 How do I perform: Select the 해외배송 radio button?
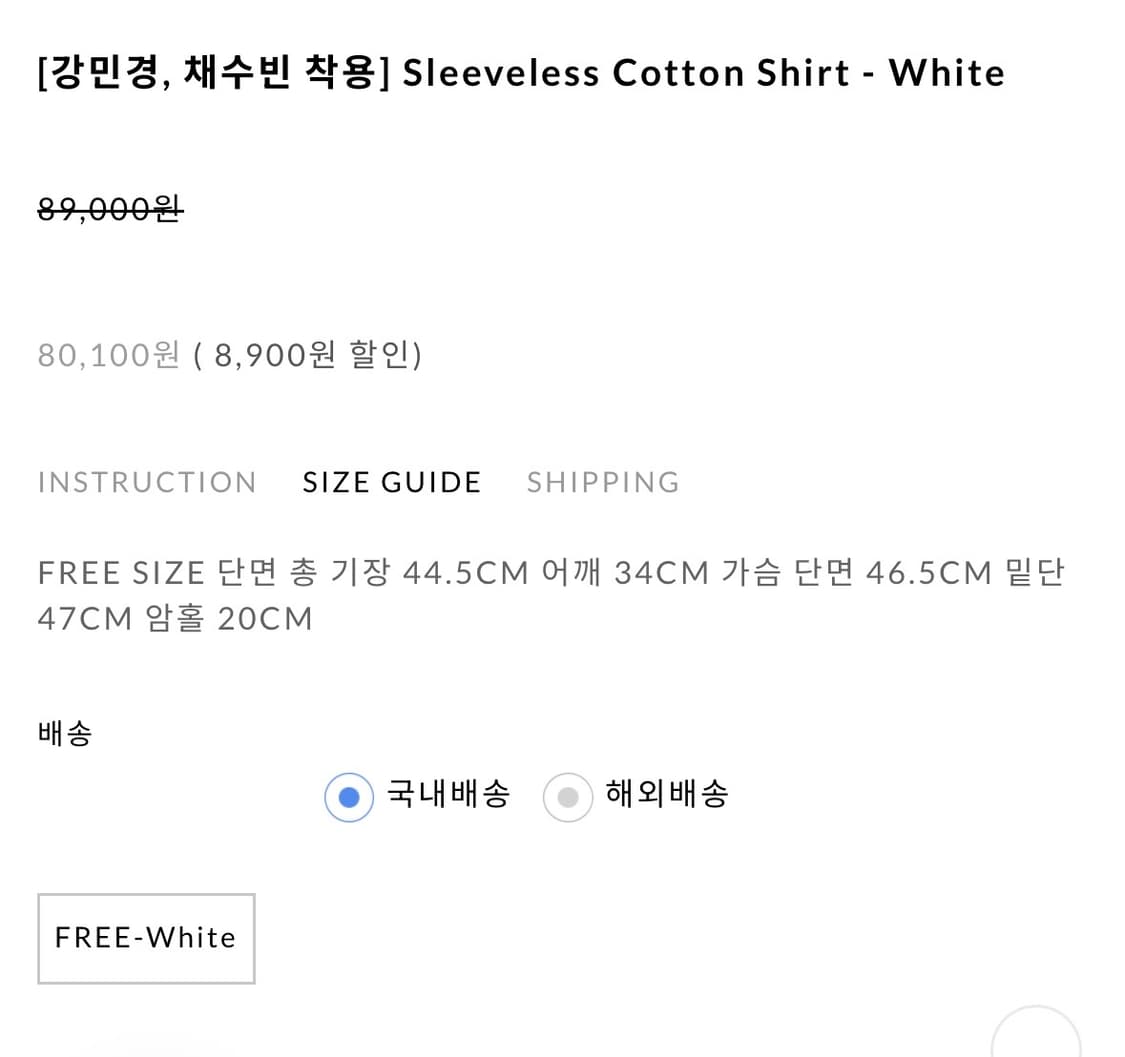click(x=567, y=798)
